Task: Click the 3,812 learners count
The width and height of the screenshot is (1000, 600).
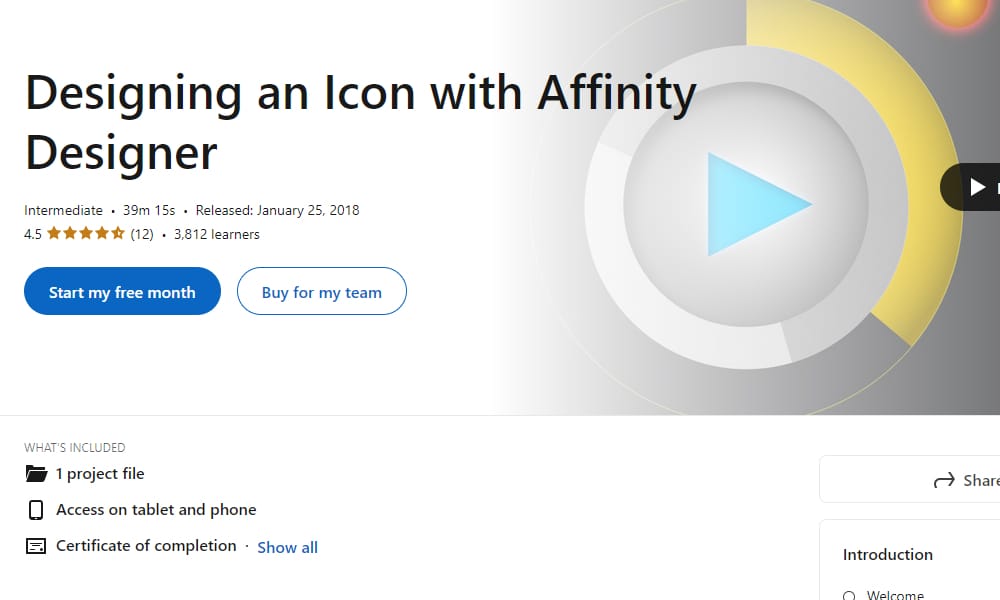Action: (218, 233)
